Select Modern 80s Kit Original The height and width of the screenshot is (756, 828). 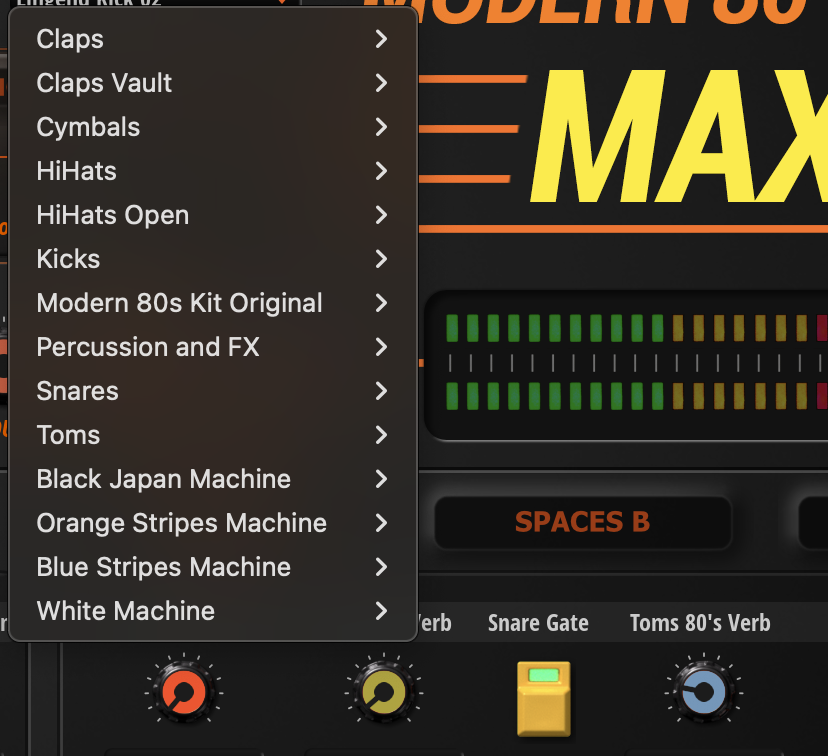[x=179, y=303]
